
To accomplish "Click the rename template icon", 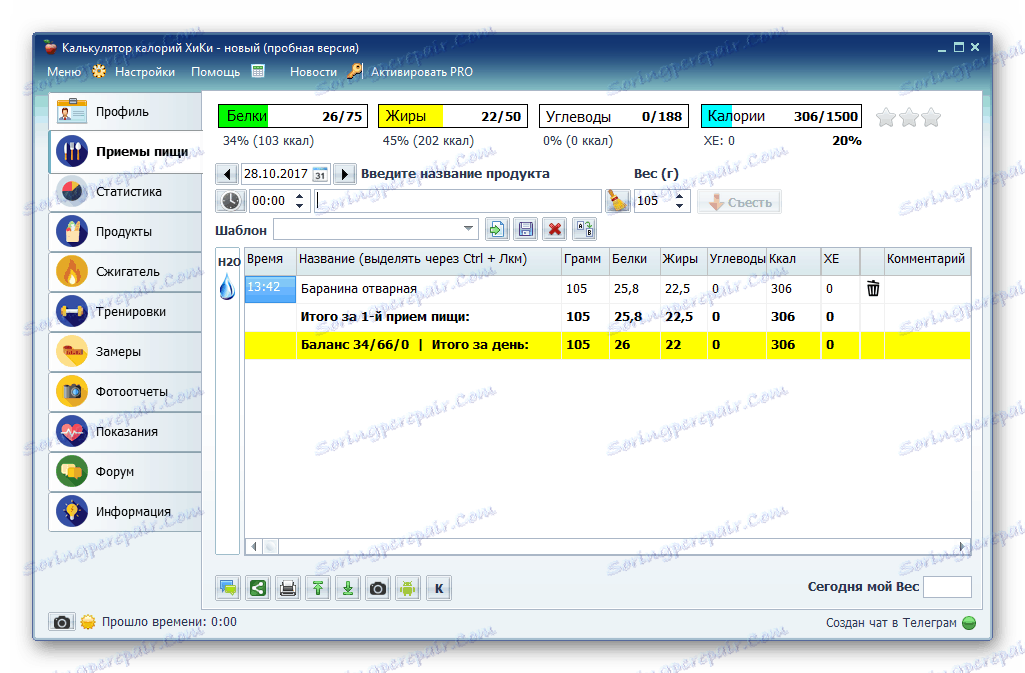I will [x=584, y=229].
